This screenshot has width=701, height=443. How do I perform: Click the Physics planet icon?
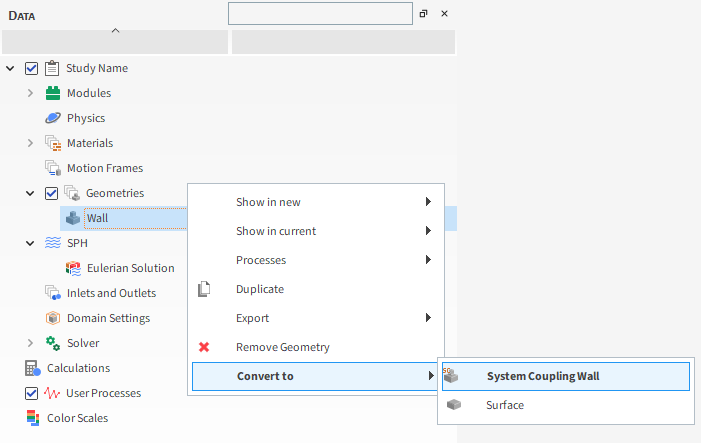point(53,118)
